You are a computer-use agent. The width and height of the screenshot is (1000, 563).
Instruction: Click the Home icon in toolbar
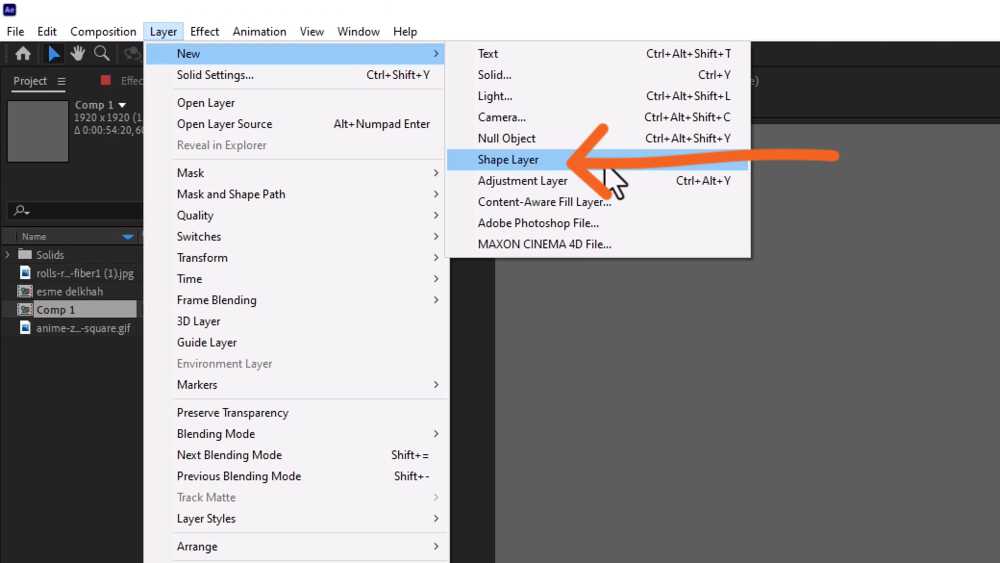click(23, 54)
